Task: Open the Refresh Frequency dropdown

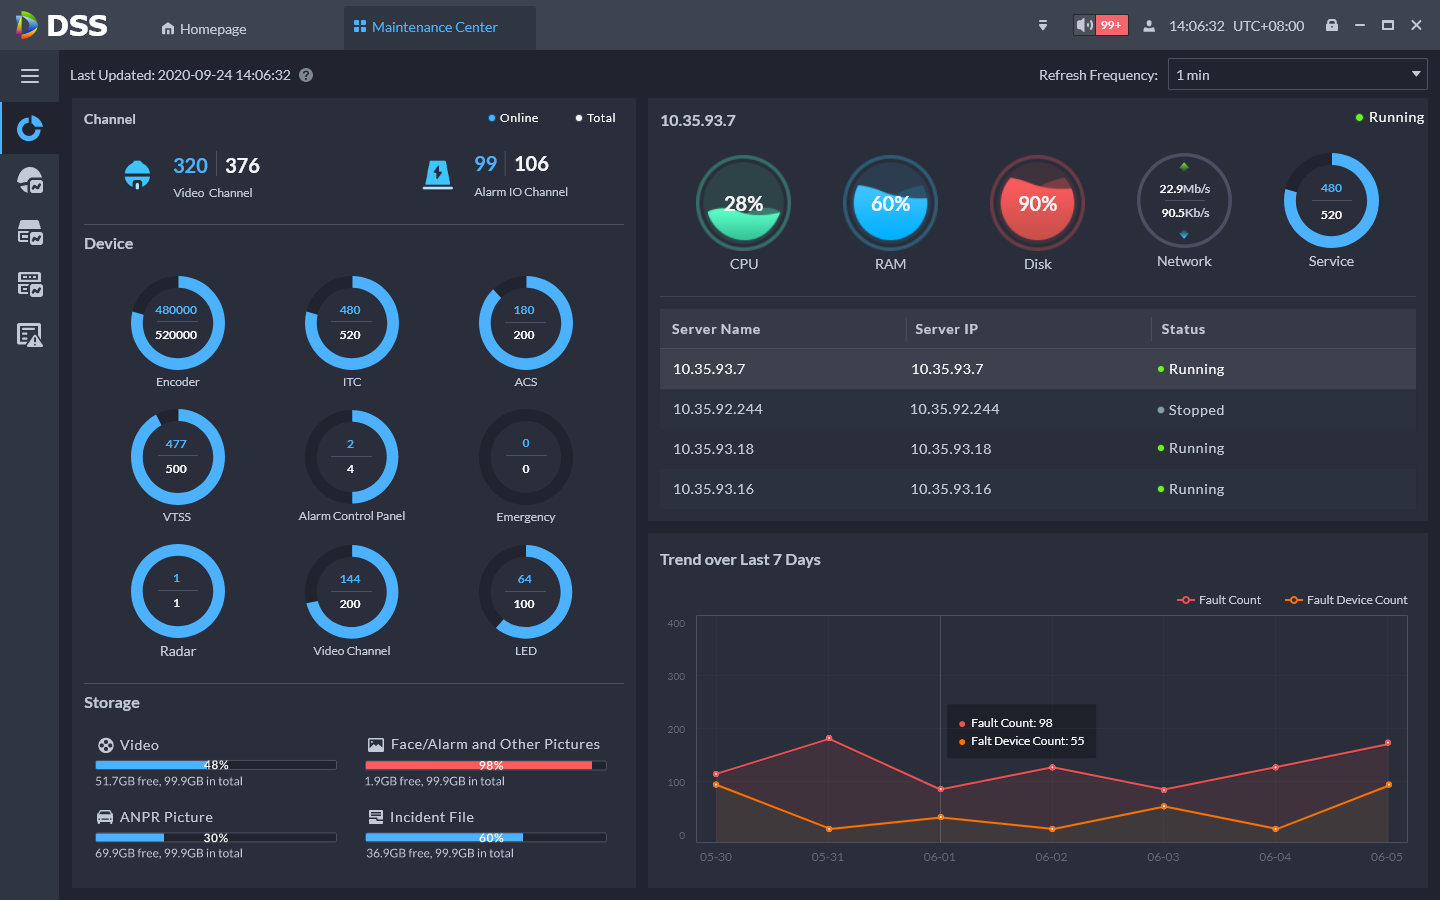Action: (x=1297, y=75)
